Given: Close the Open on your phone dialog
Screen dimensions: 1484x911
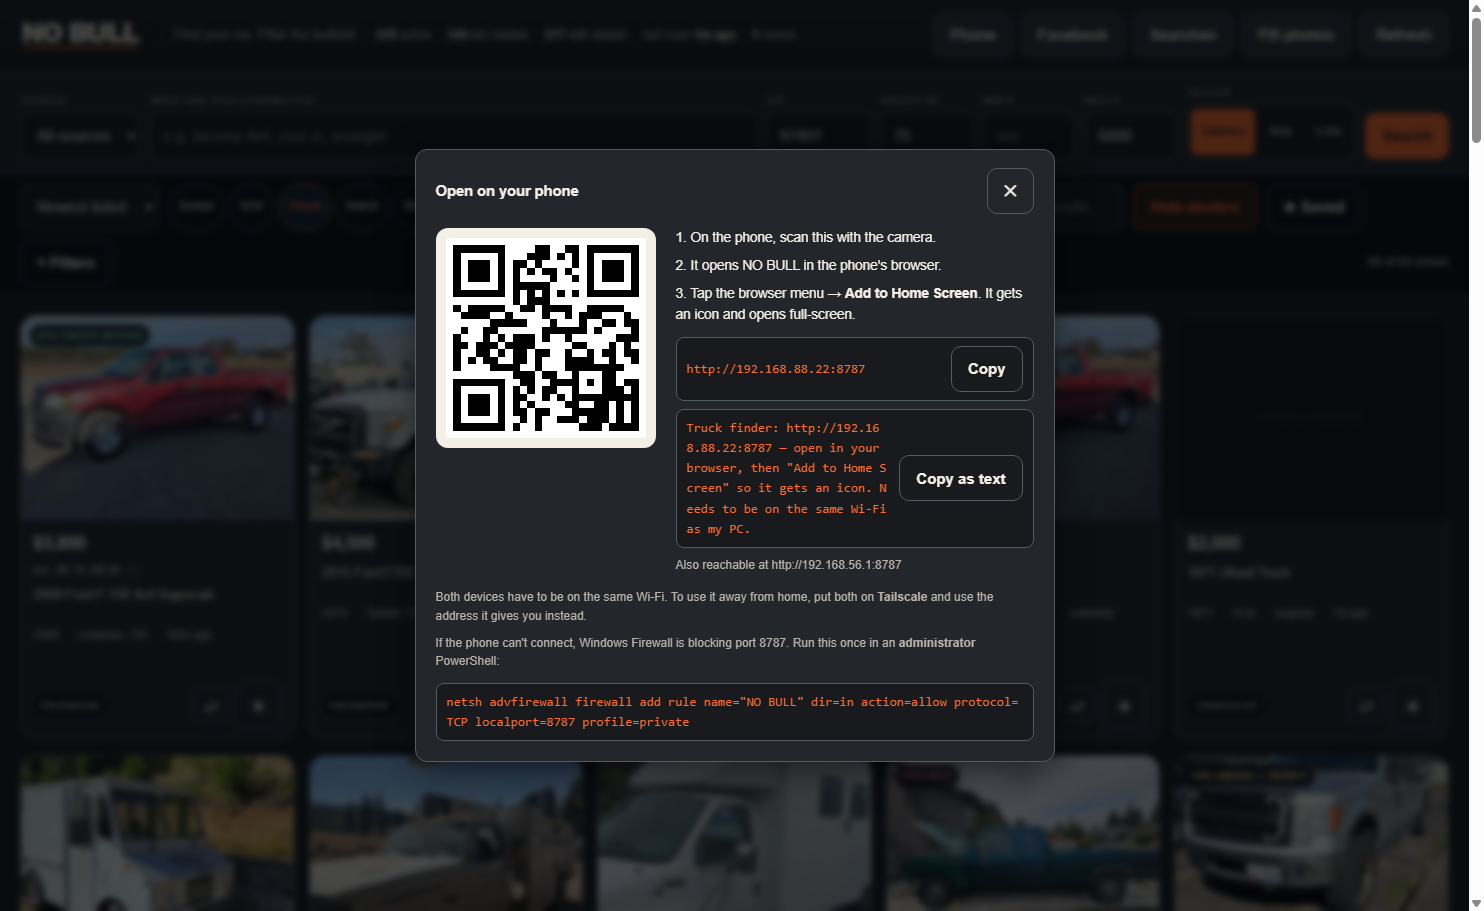Looking at the screenshot, I should tap(1010, 191).
